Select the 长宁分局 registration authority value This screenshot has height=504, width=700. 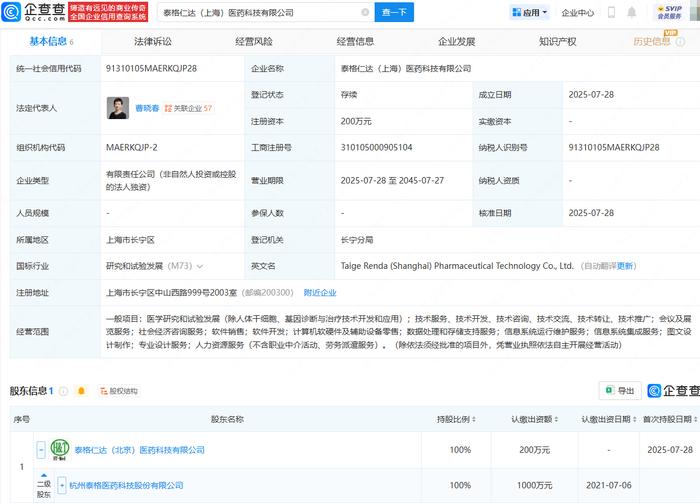357,240
